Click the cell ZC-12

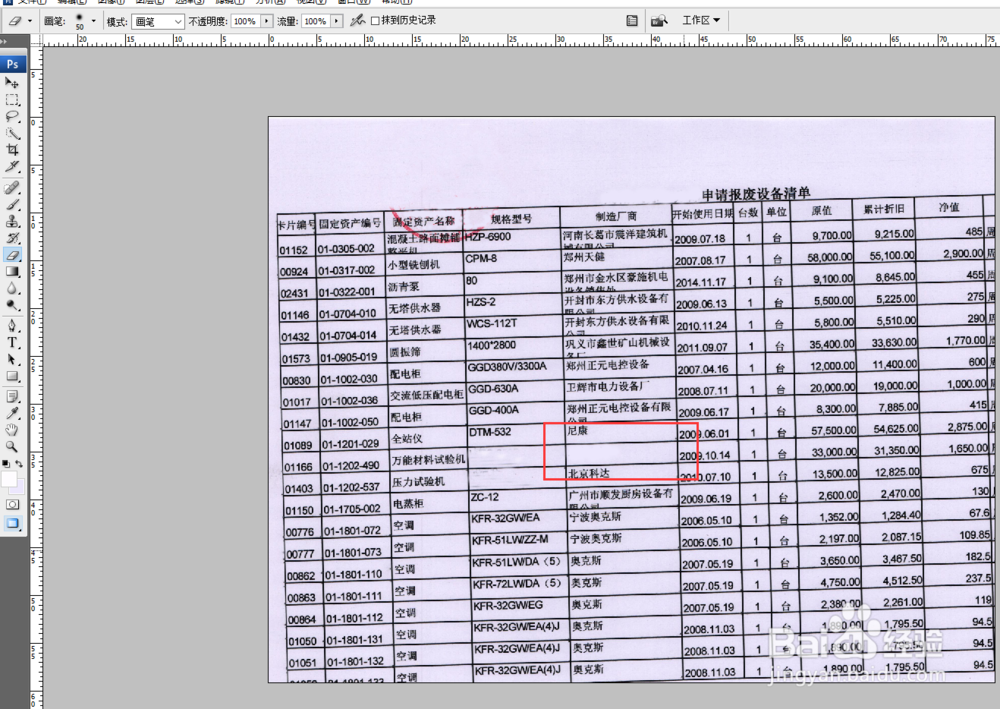[485, 497]
